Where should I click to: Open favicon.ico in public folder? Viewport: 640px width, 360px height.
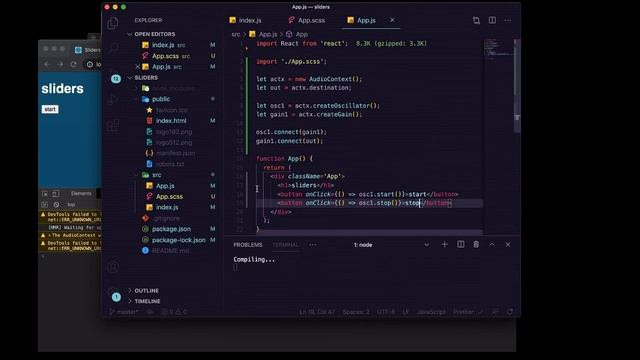click(x=172, y=110)
